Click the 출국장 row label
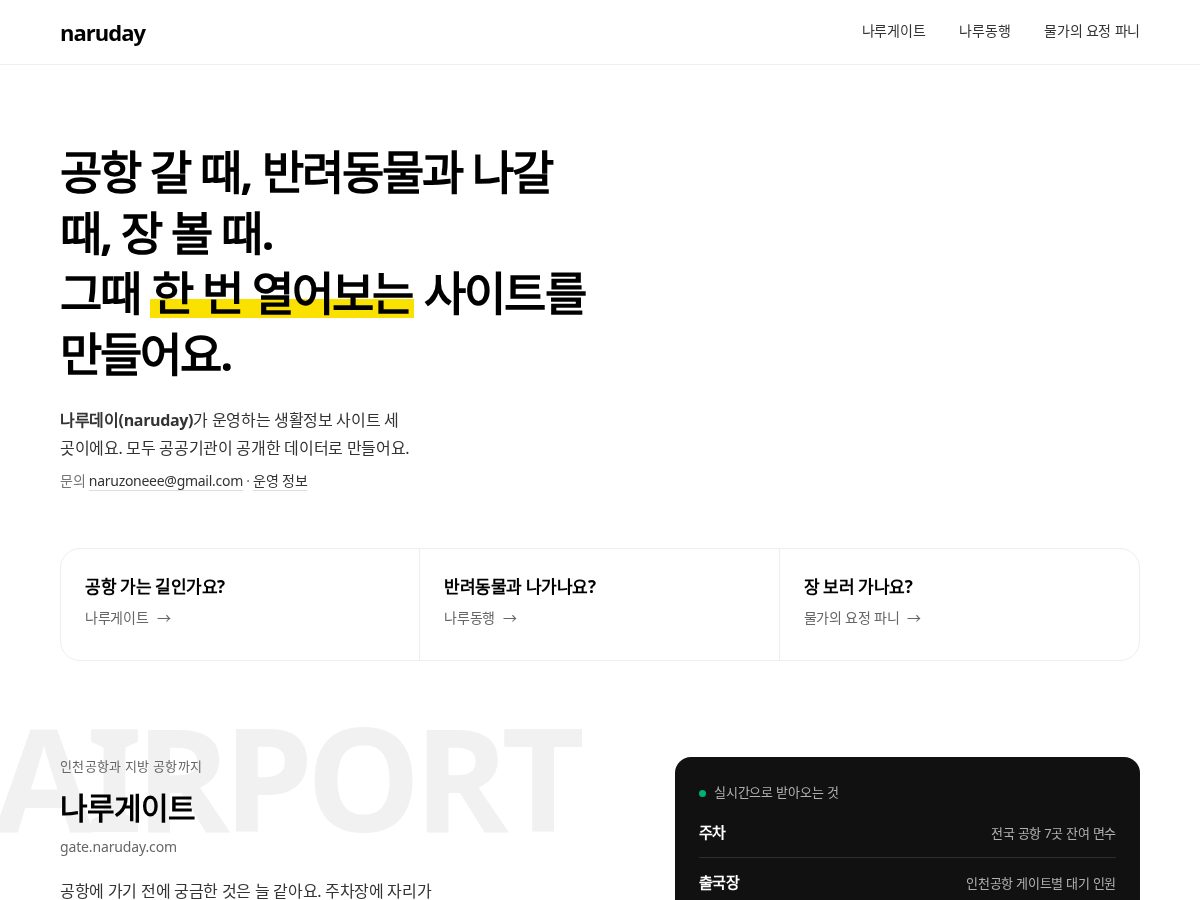1200x900 pixels. pos(719,883)
